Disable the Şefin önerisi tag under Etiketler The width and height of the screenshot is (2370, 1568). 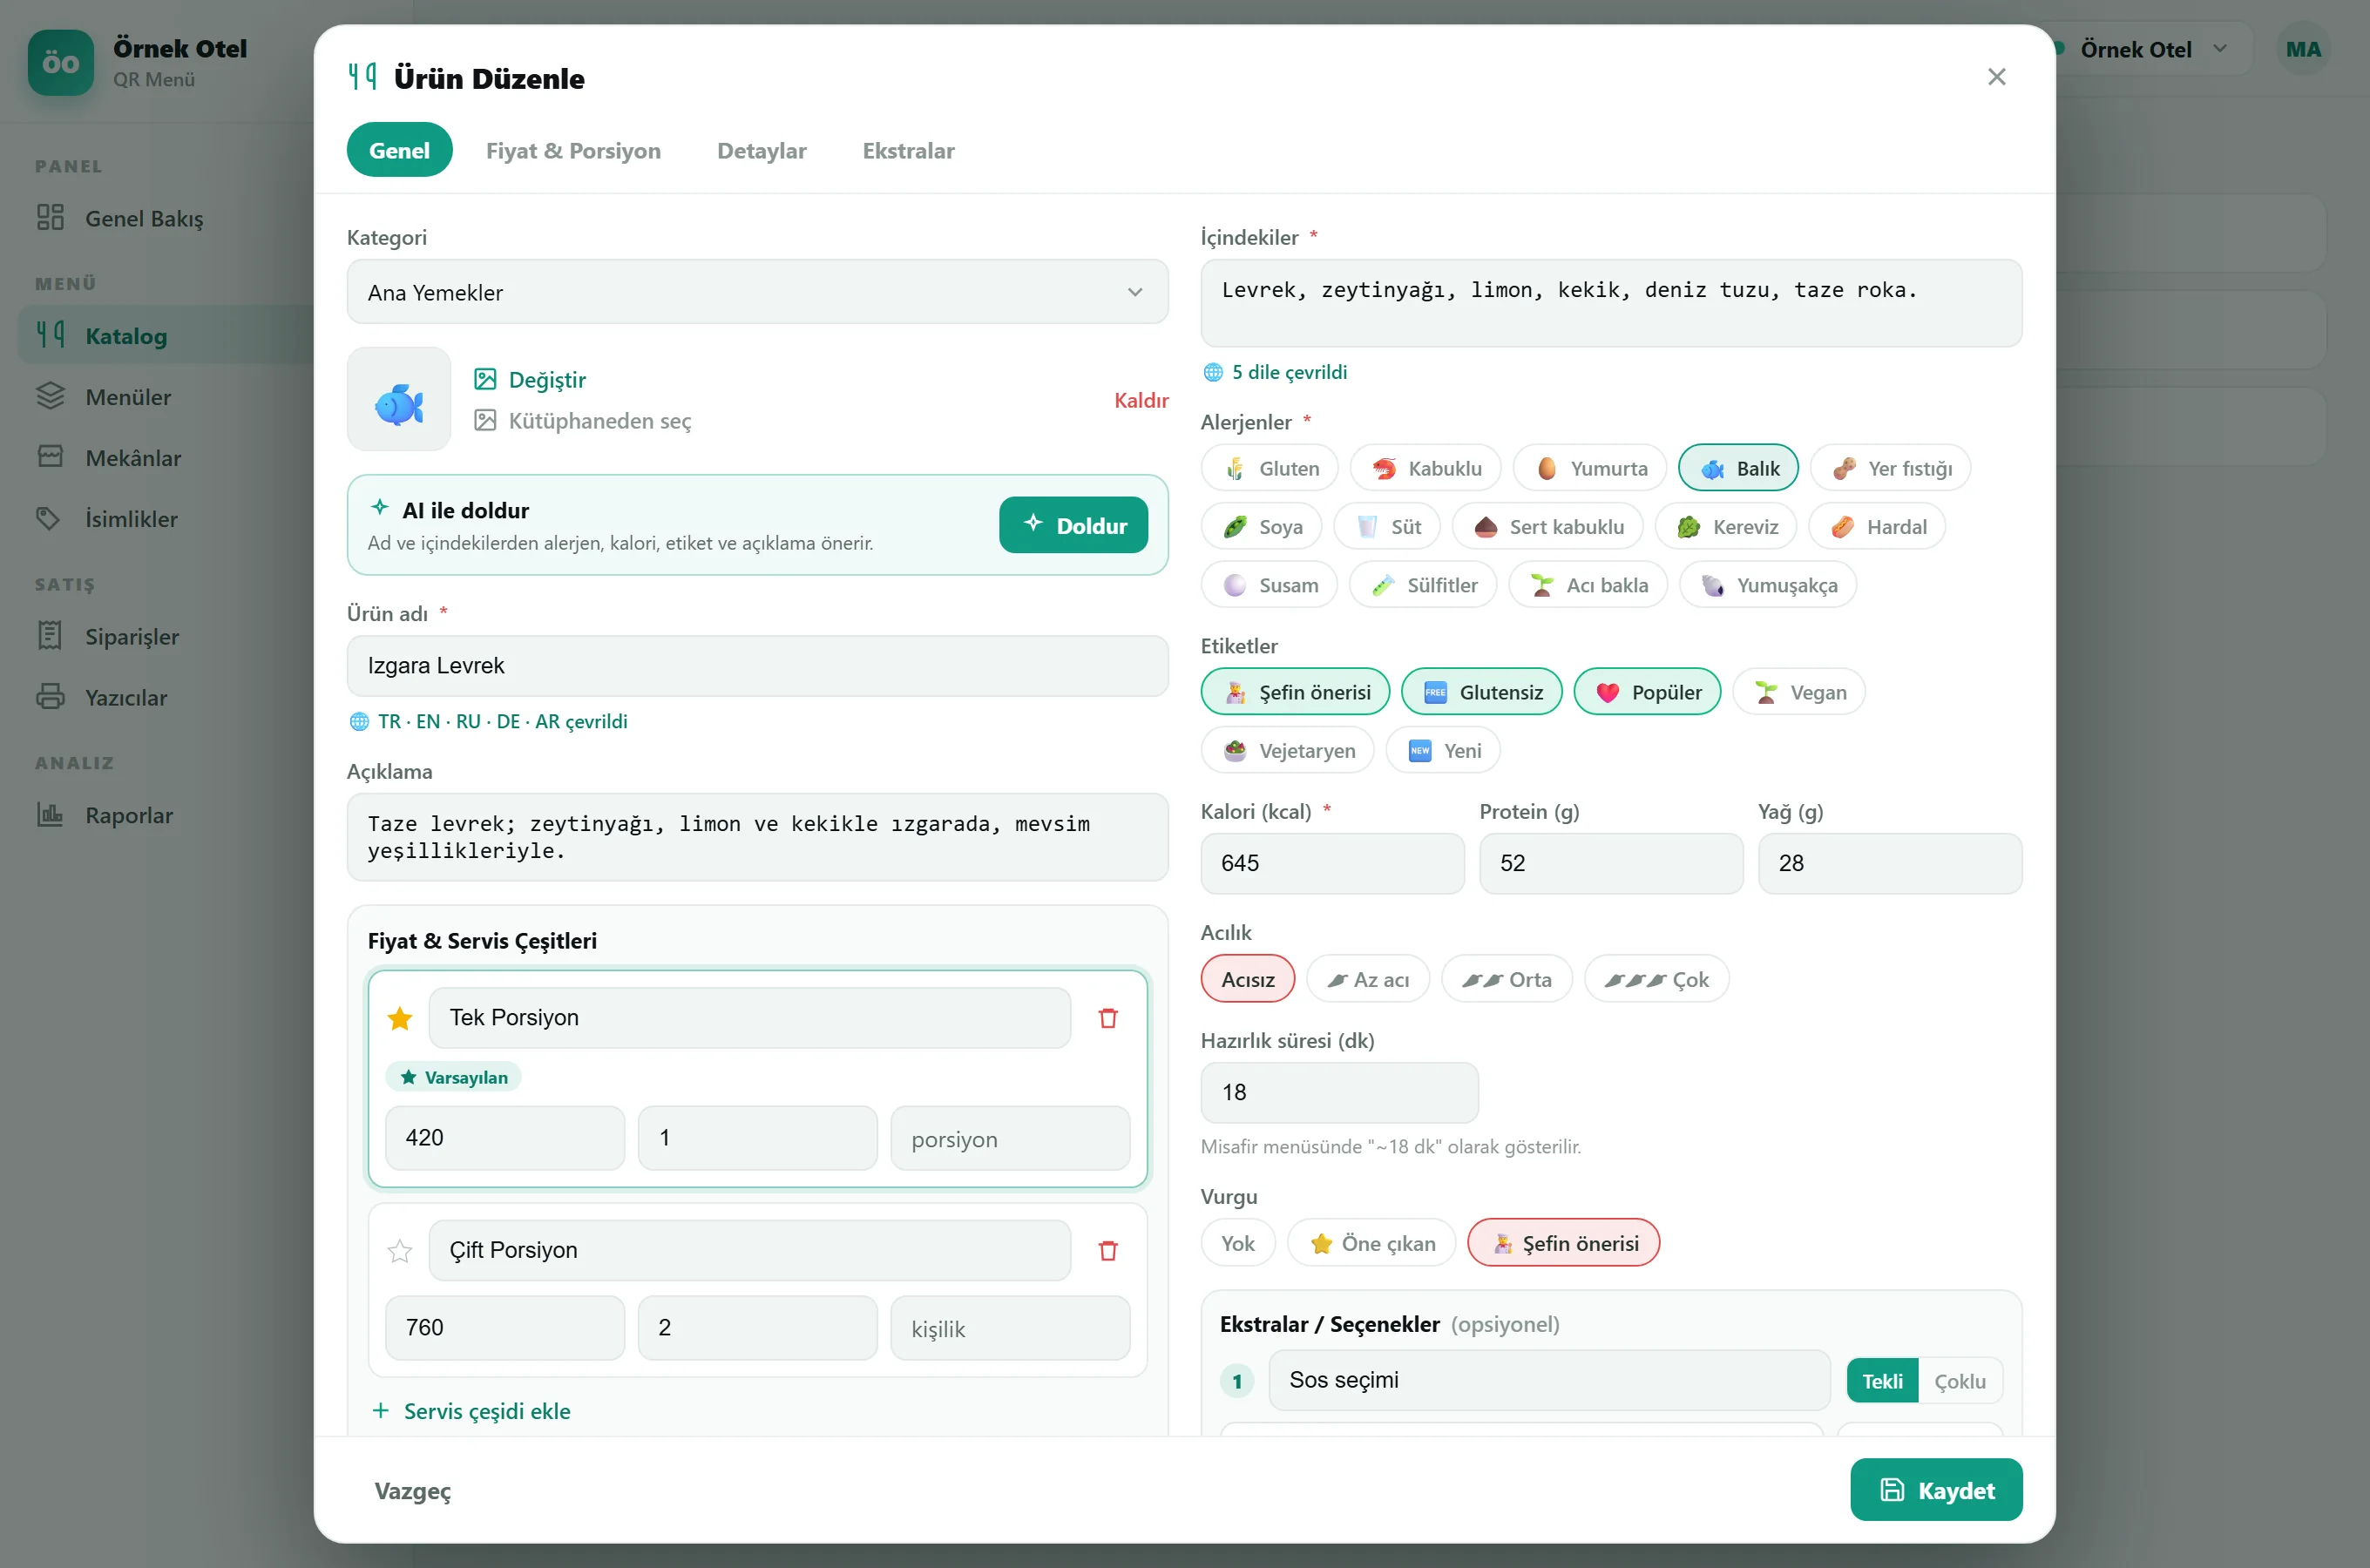(1295, 692)
